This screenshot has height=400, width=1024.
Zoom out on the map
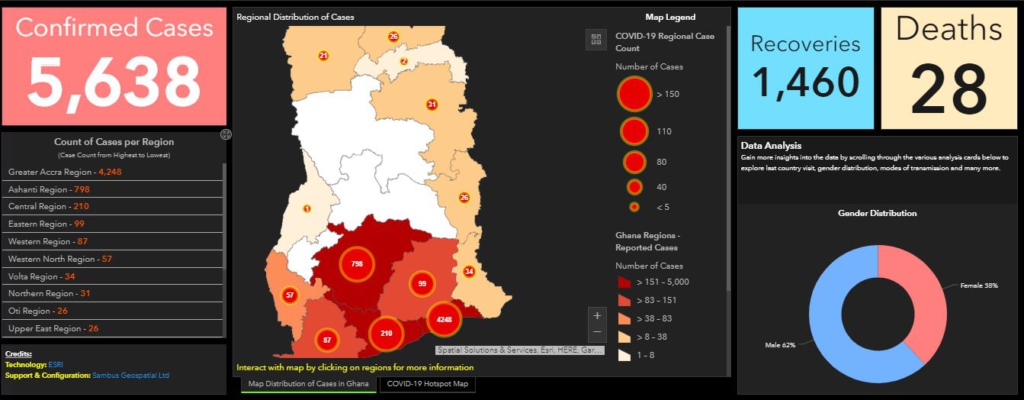coord(597,331)
